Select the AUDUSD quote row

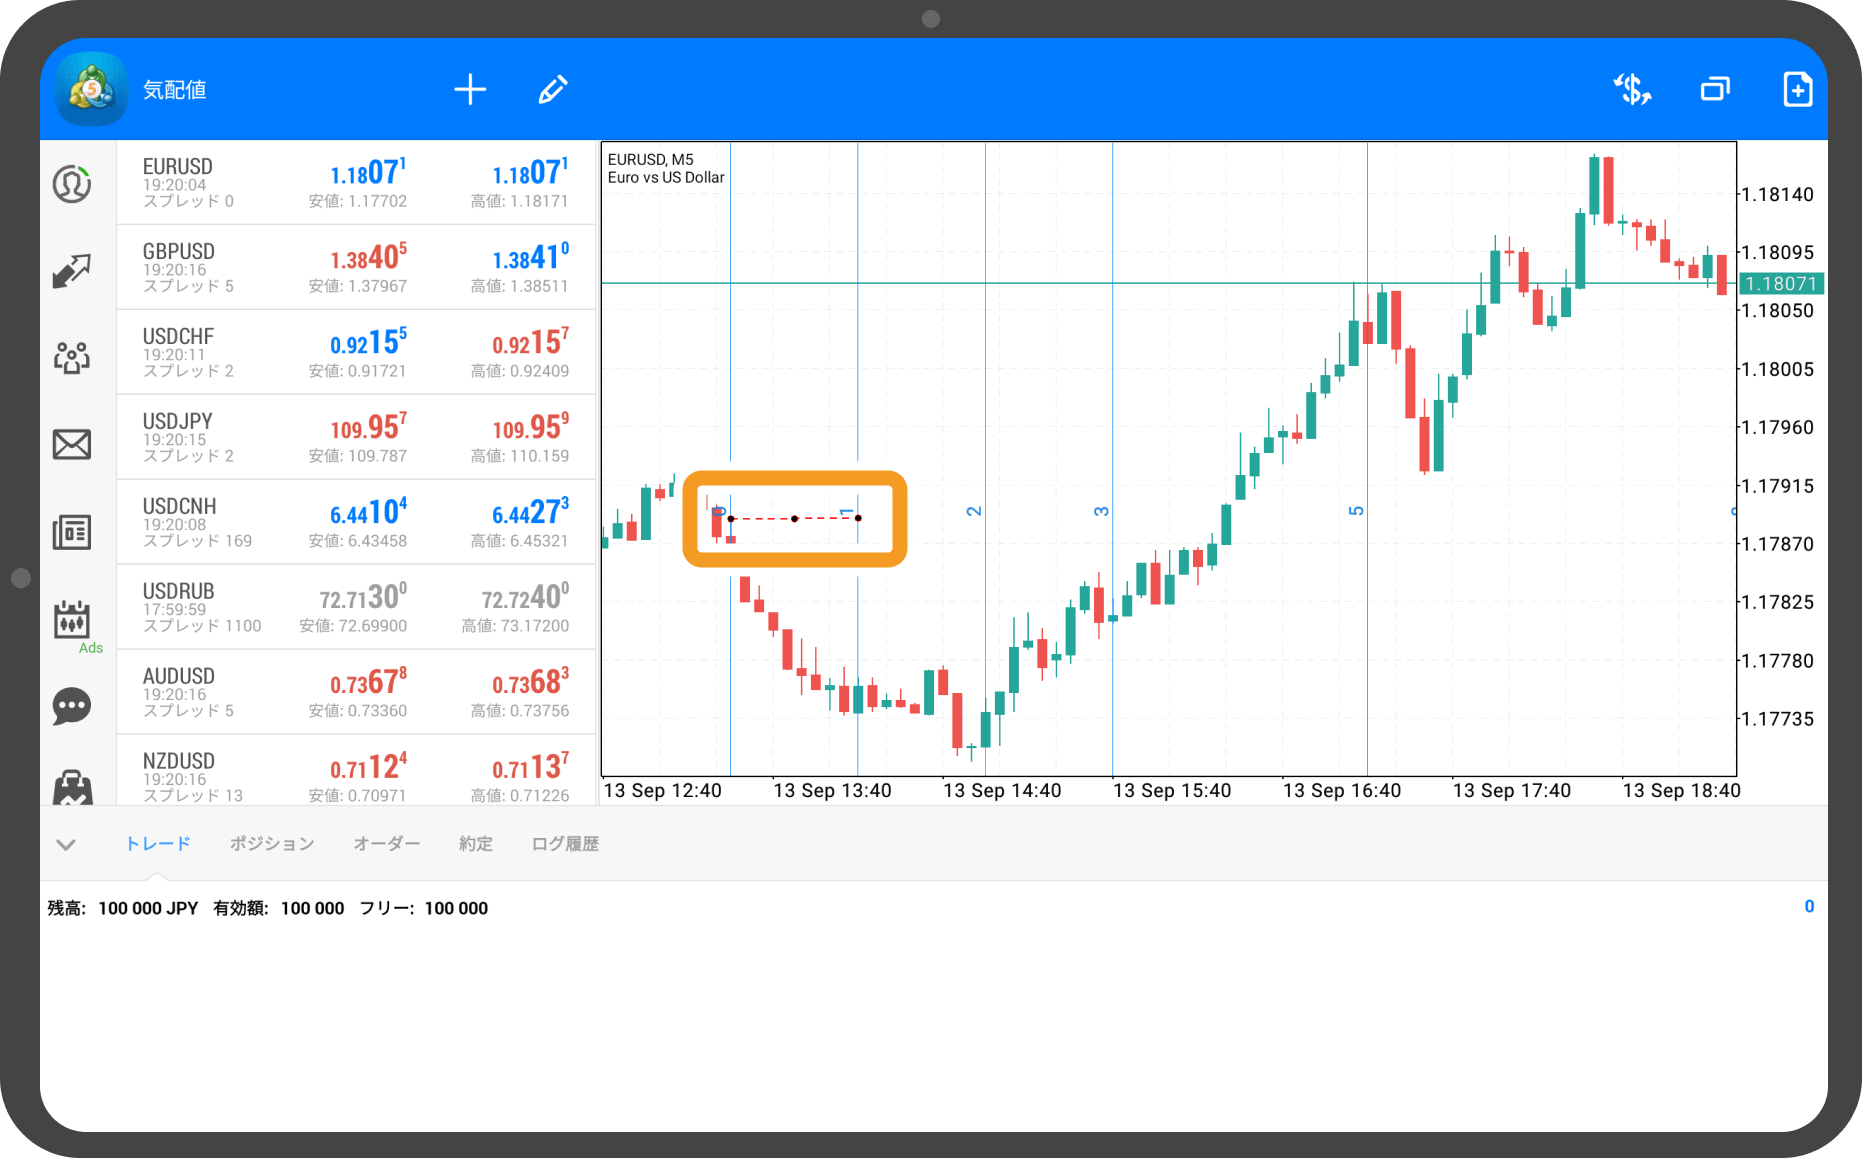point(356,692)
